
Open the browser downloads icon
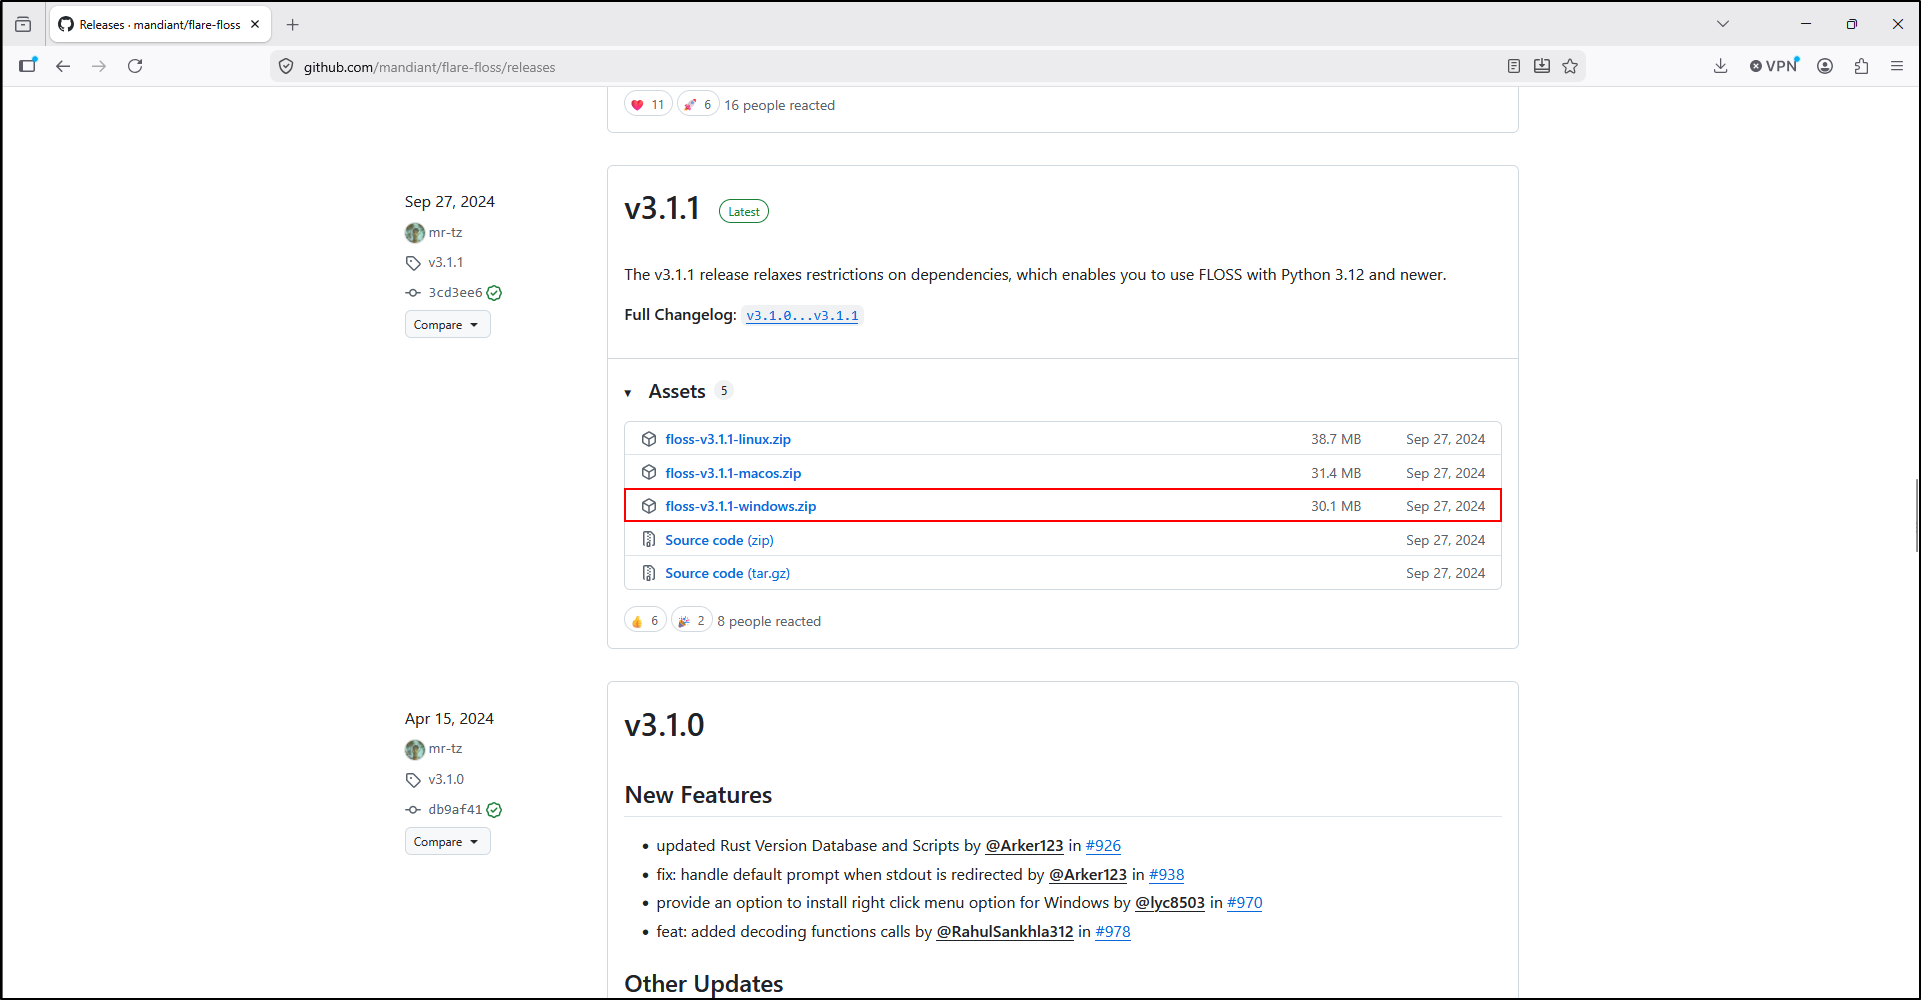point(1720,66)
